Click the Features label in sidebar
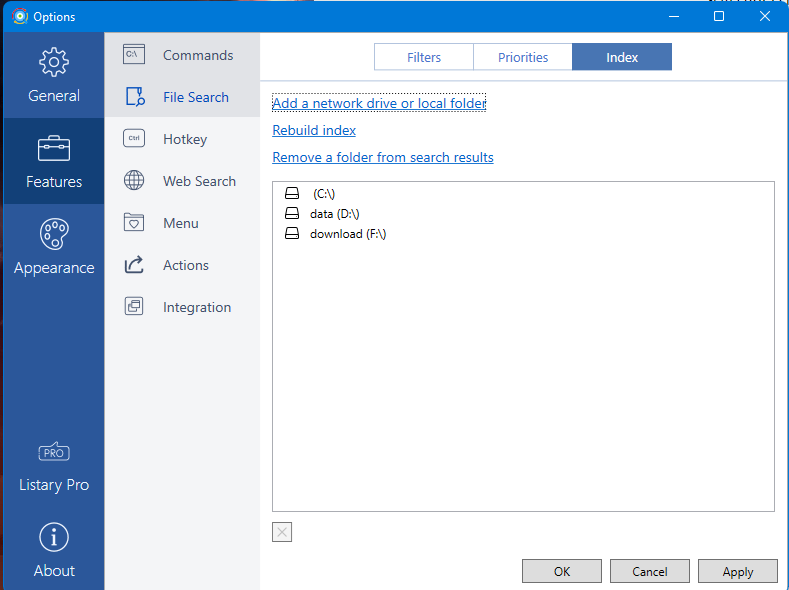789x590 pixels. pyautogui.click(x=54, y=182)
